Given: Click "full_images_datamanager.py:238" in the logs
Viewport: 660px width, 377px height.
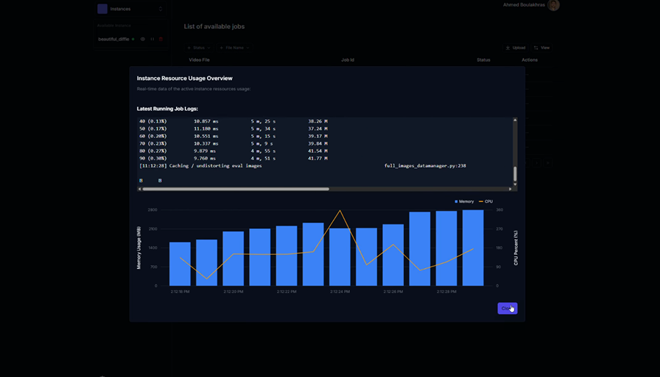Looking at the screenshot, I should point(425,166).
